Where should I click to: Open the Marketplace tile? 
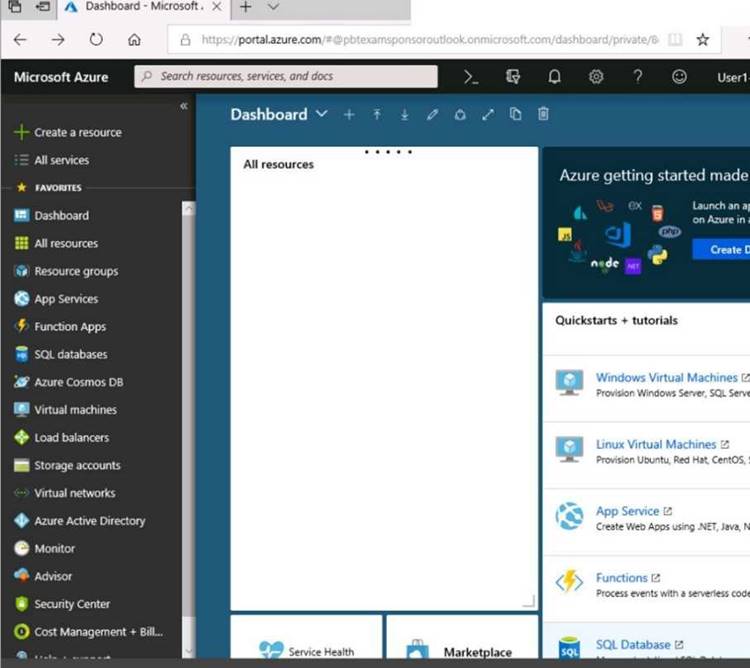462,637
